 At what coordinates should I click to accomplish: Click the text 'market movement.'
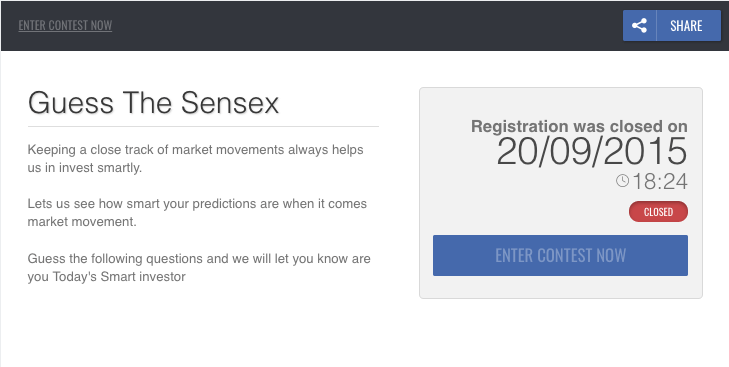click(x=82, y=222)
